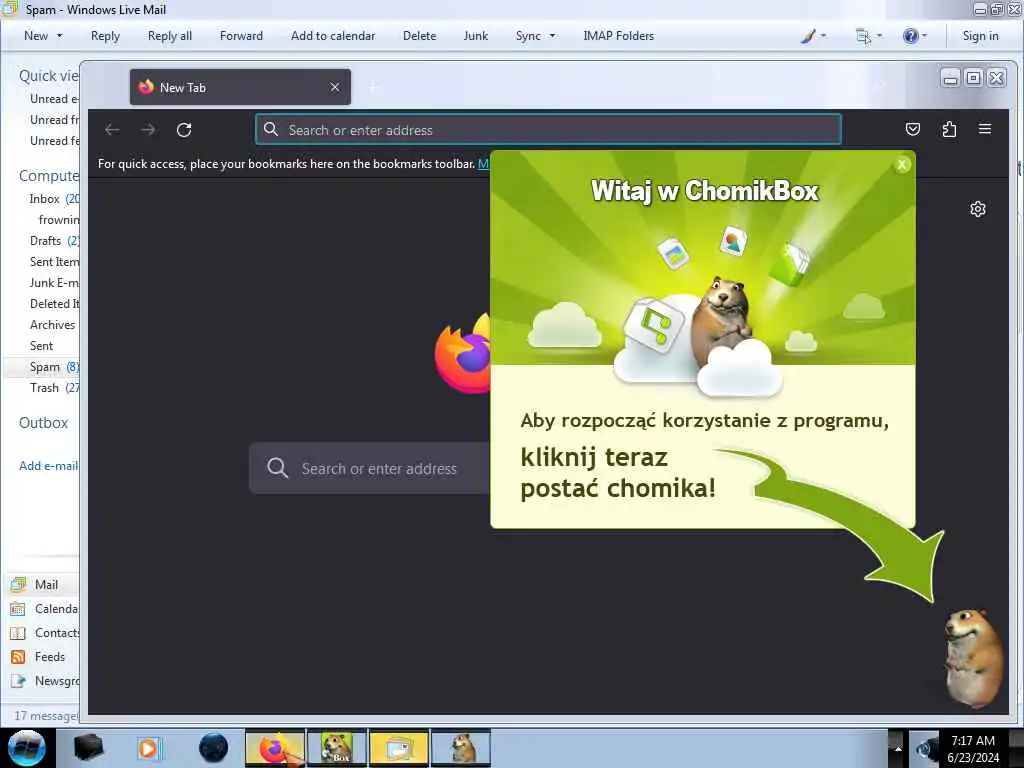Viewport: 1024px width, 768px height.
Task: Open Firefox extensions puzzle icon
Action: (950, 129)
